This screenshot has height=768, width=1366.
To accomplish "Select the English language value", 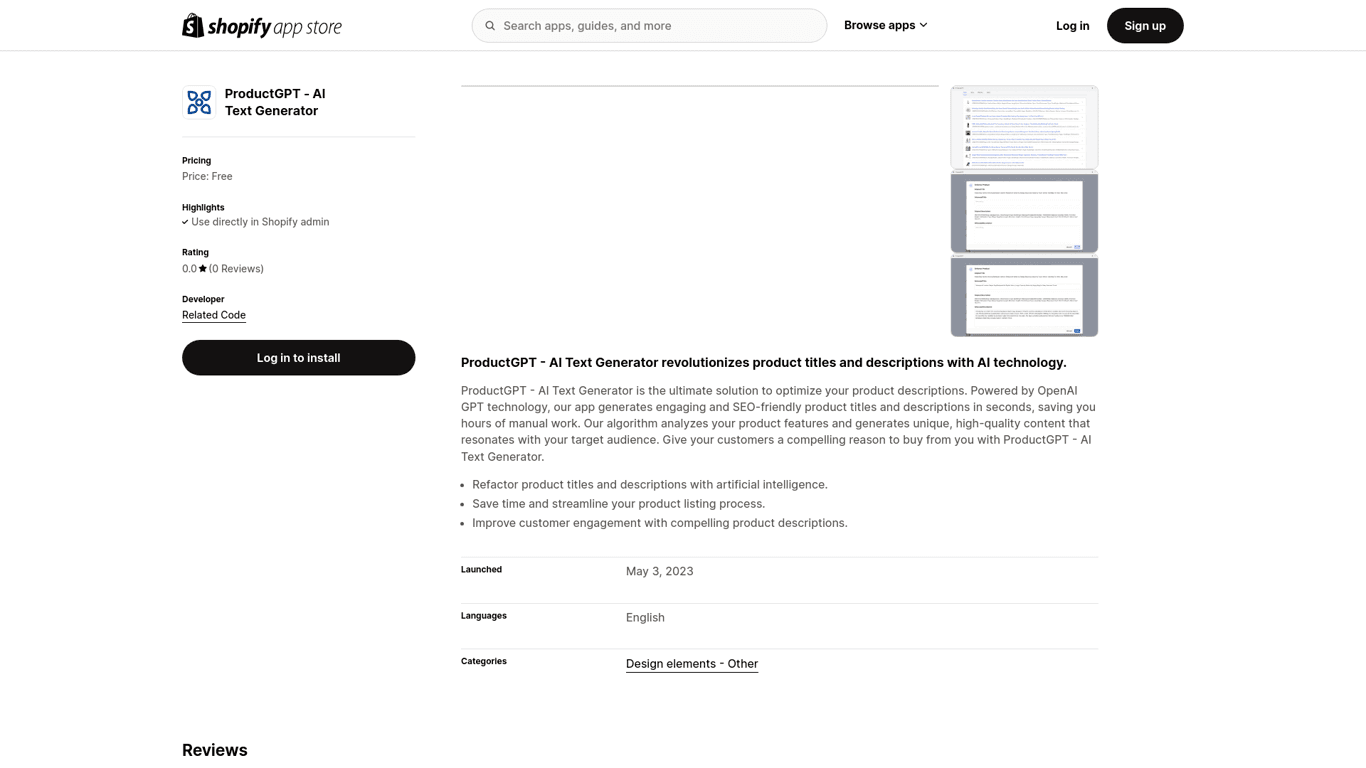I will (645, 617).
